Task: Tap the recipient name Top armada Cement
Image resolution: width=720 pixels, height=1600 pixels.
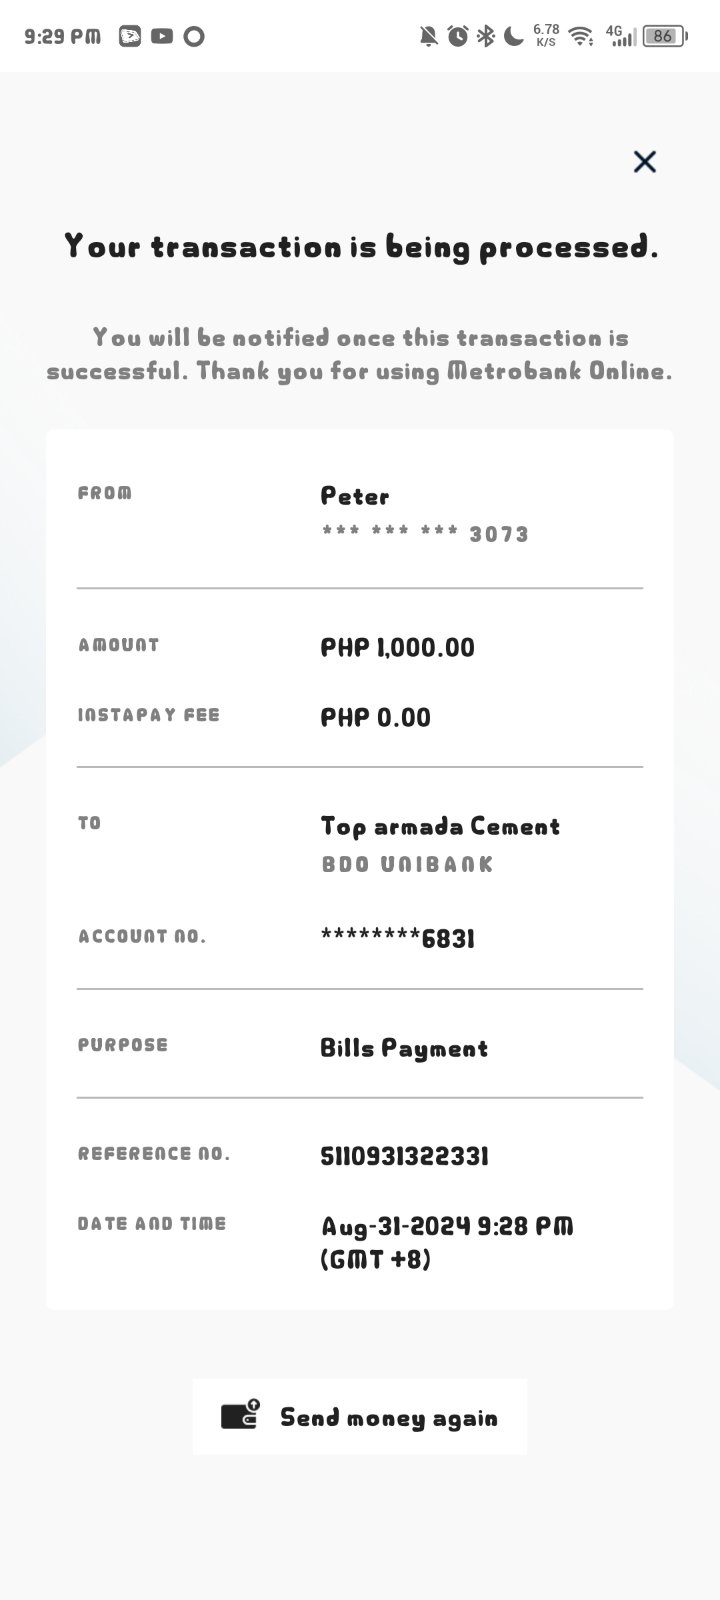Action: pos(440,826)
